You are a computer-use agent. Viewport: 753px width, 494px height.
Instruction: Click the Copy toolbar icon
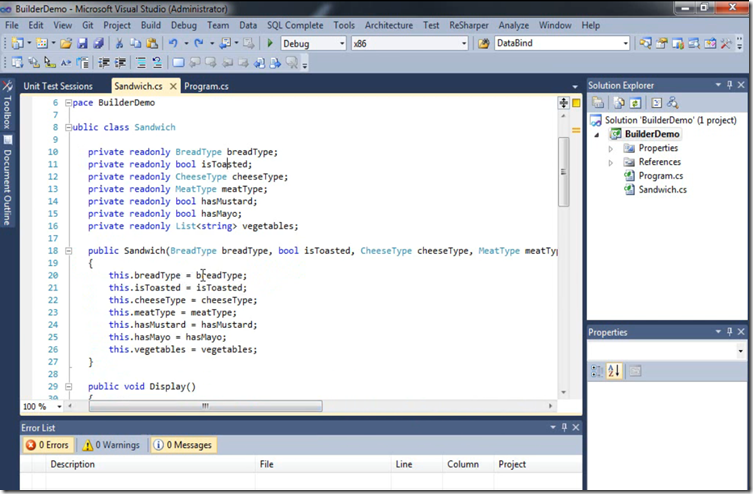tap(135, 43)
